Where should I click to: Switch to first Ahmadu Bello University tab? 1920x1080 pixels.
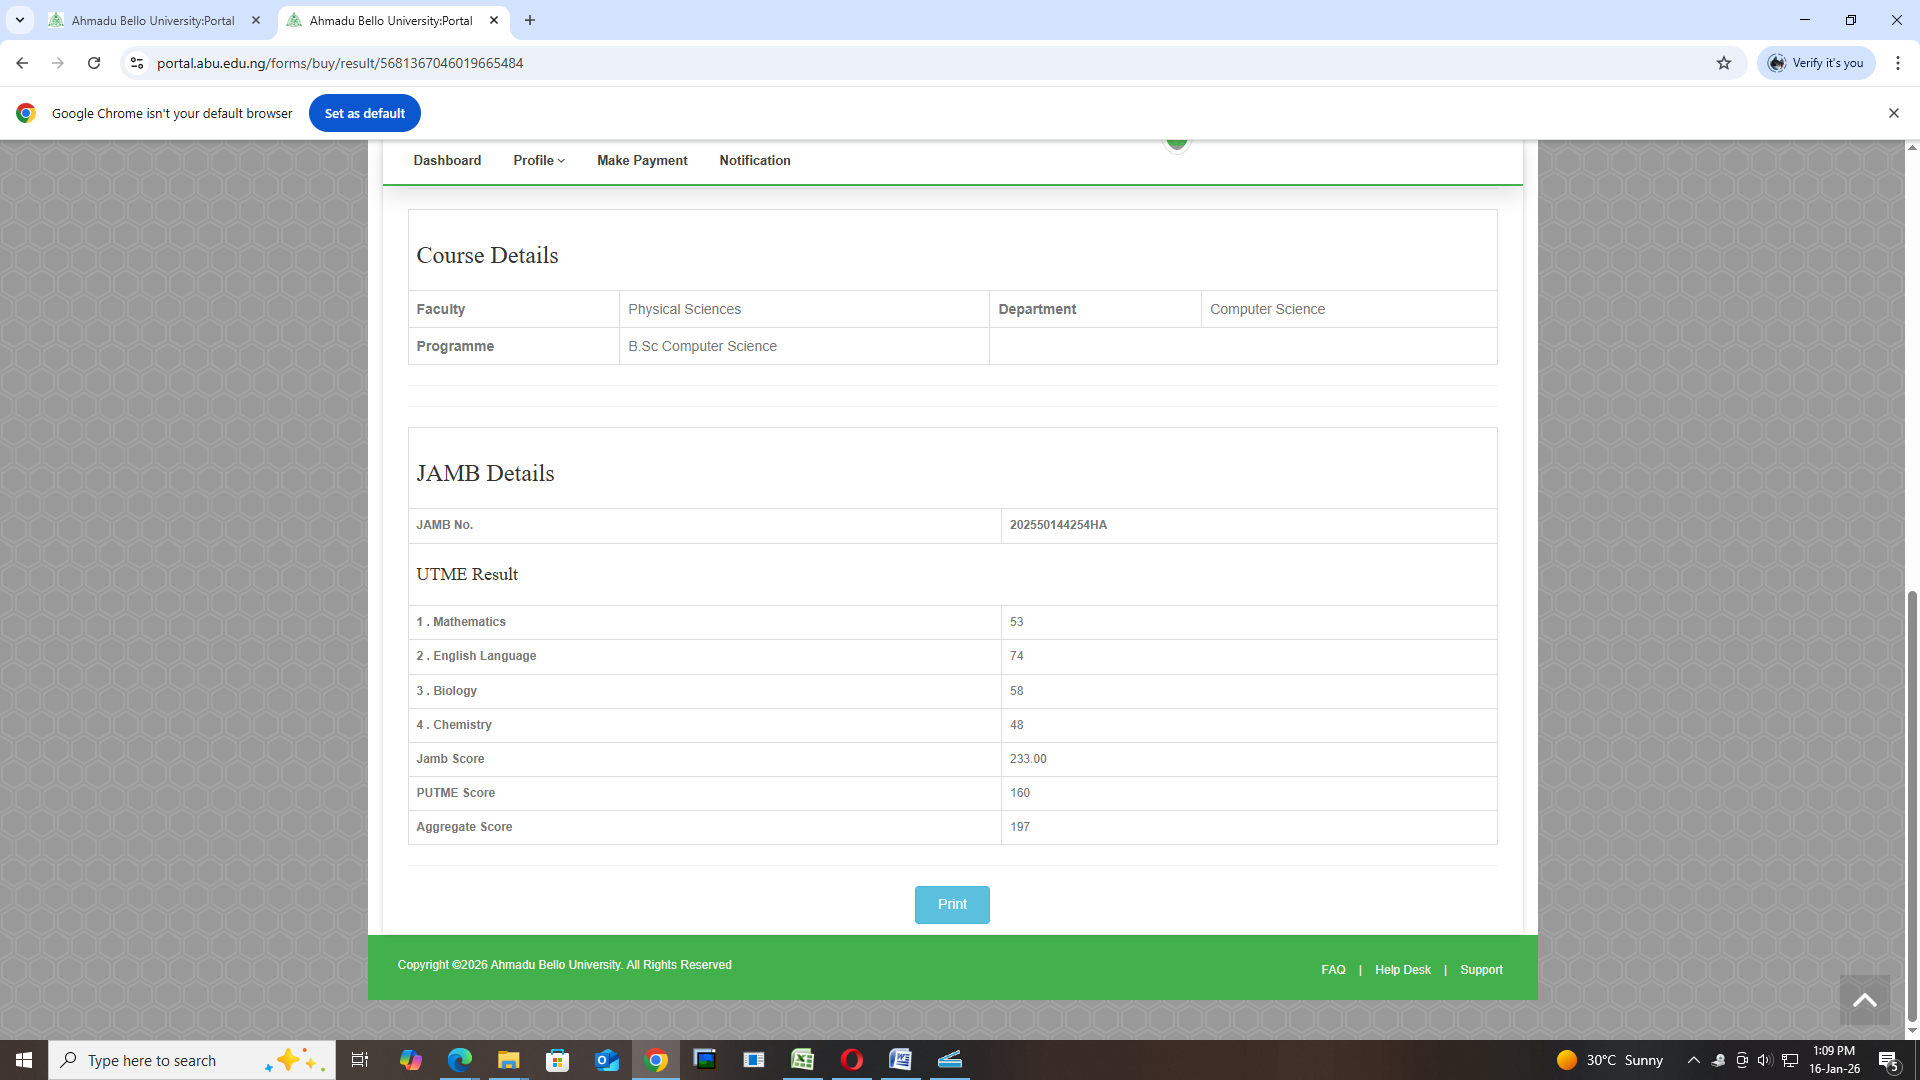(x=153, y=20)
